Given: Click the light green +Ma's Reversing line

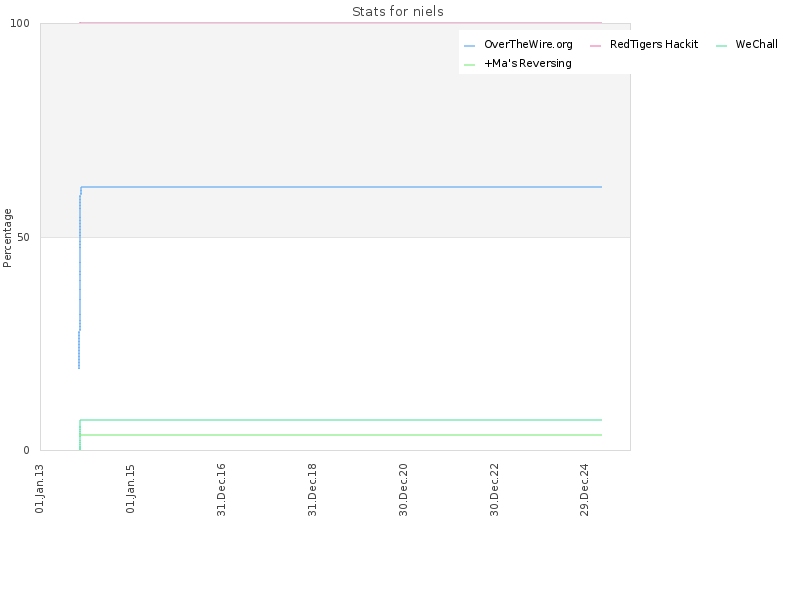Looking at the screenshot, I should point(341,435).
